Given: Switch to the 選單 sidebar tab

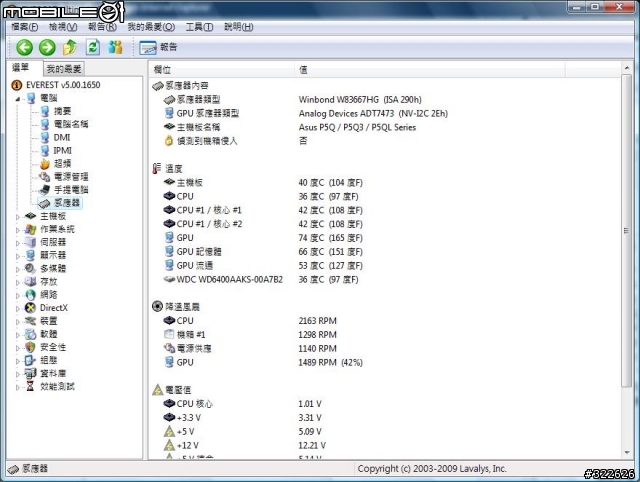Looking at the screenshot, I should tap(21, 68).
